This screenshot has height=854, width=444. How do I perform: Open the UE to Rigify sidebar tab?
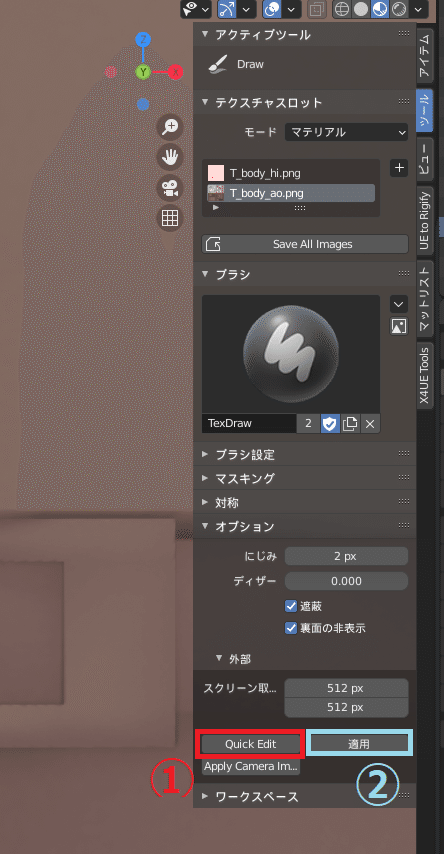coord(425,221)
